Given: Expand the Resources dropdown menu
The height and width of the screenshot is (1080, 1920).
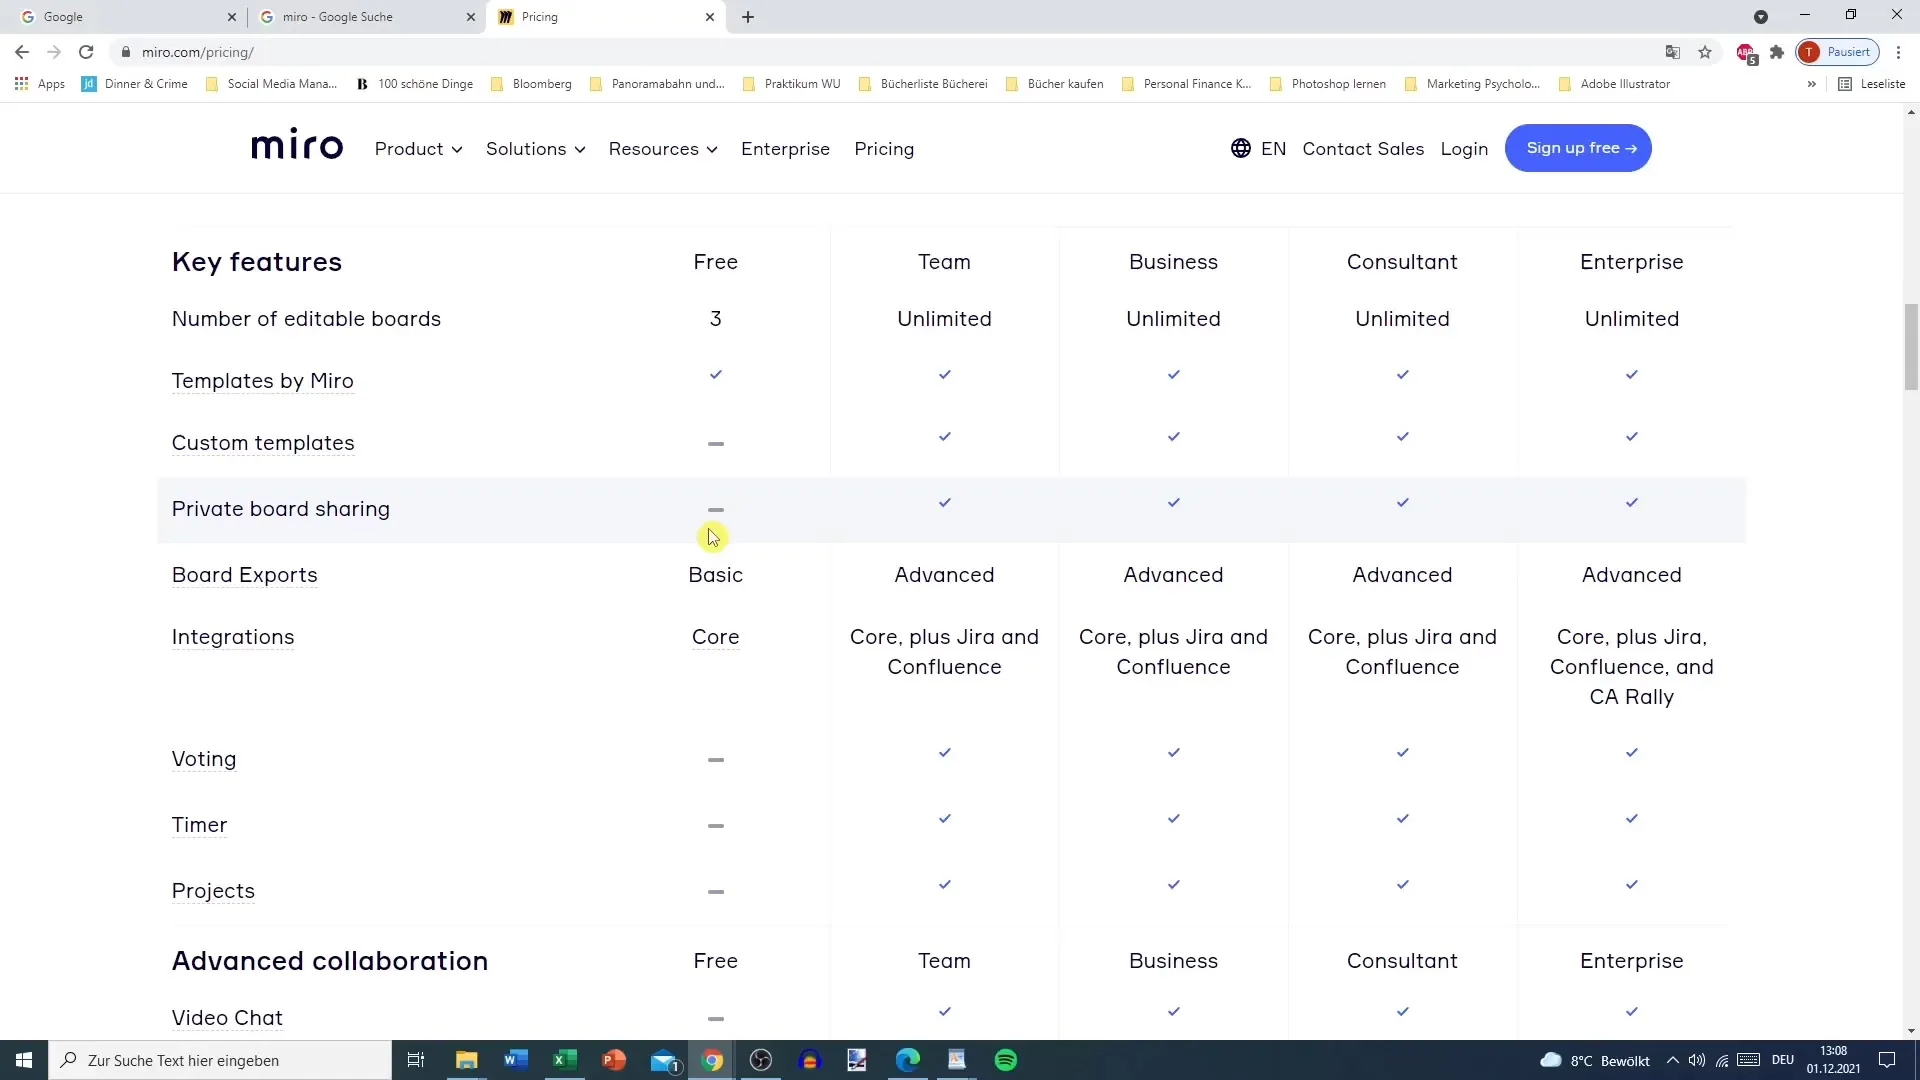Looking at the screenshot, I should tap(663, 149).
